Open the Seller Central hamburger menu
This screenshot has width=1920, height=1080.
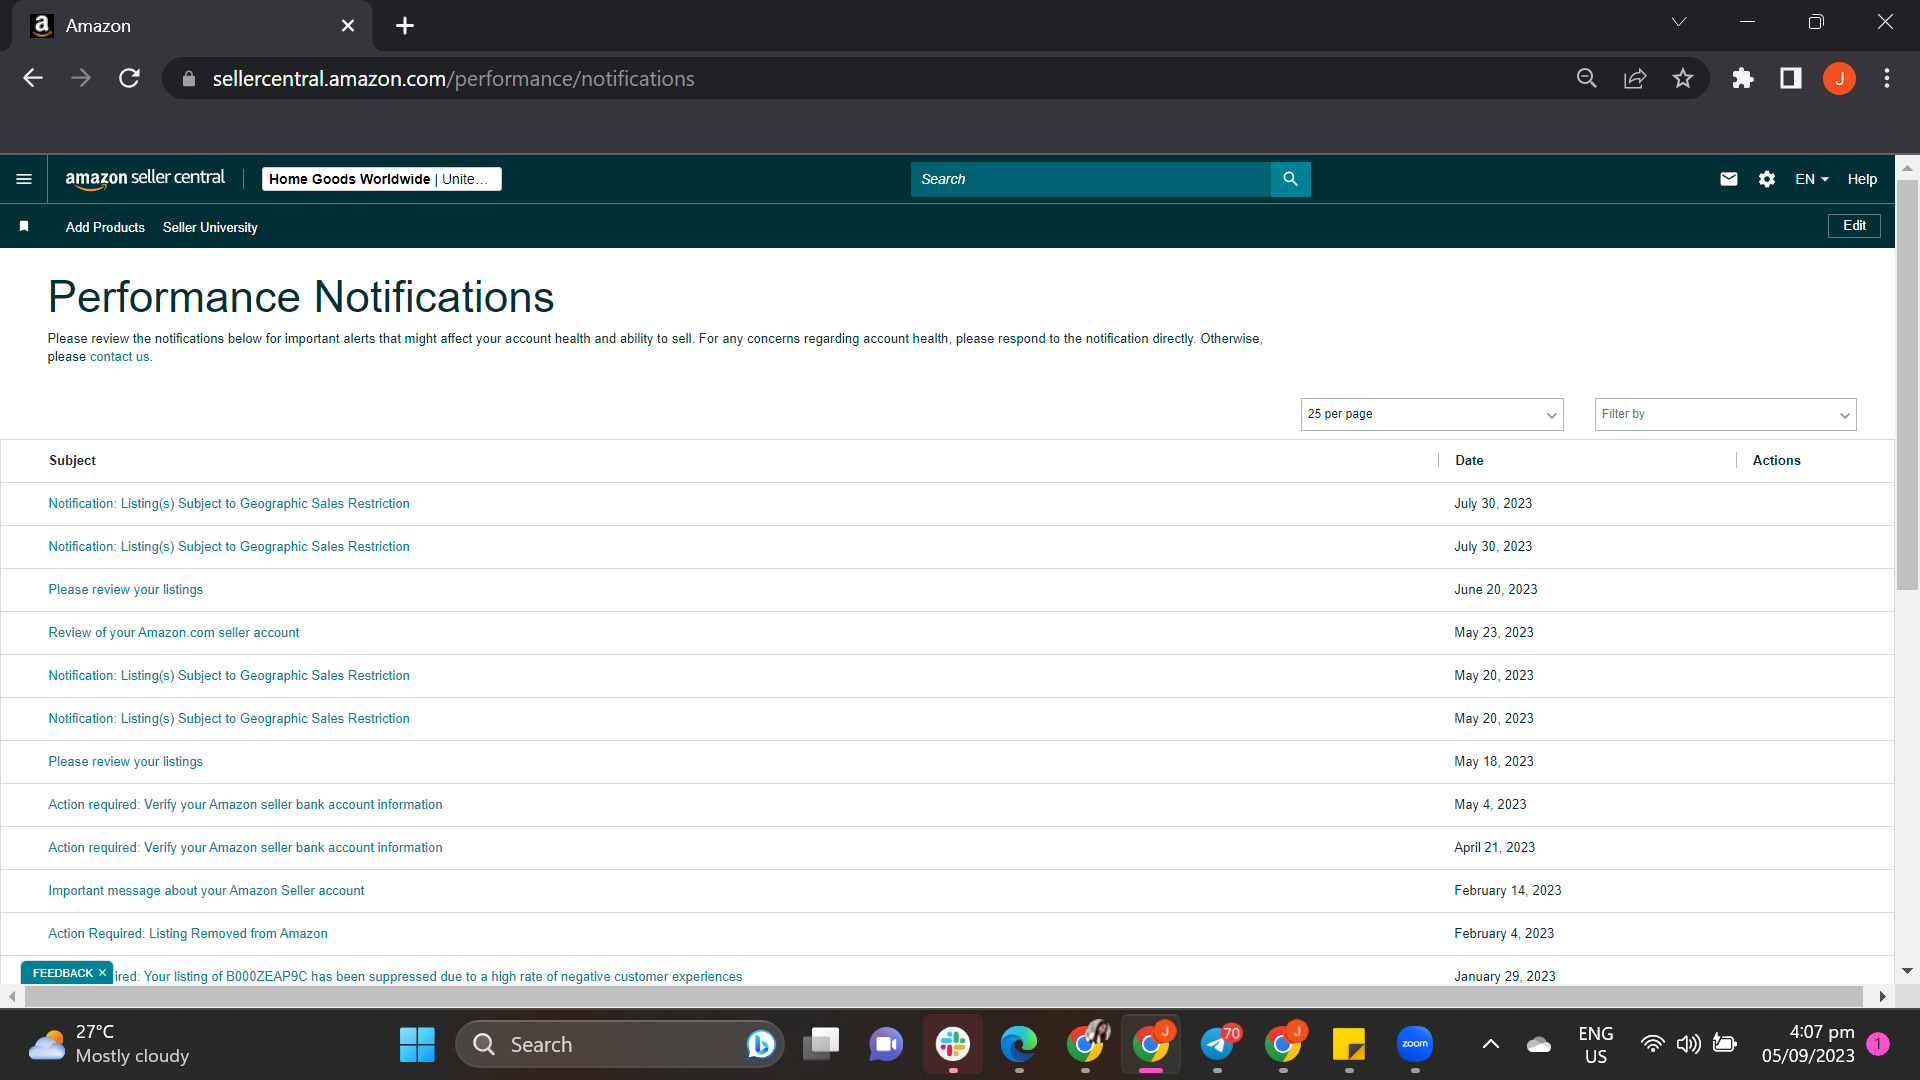[24, 179]
